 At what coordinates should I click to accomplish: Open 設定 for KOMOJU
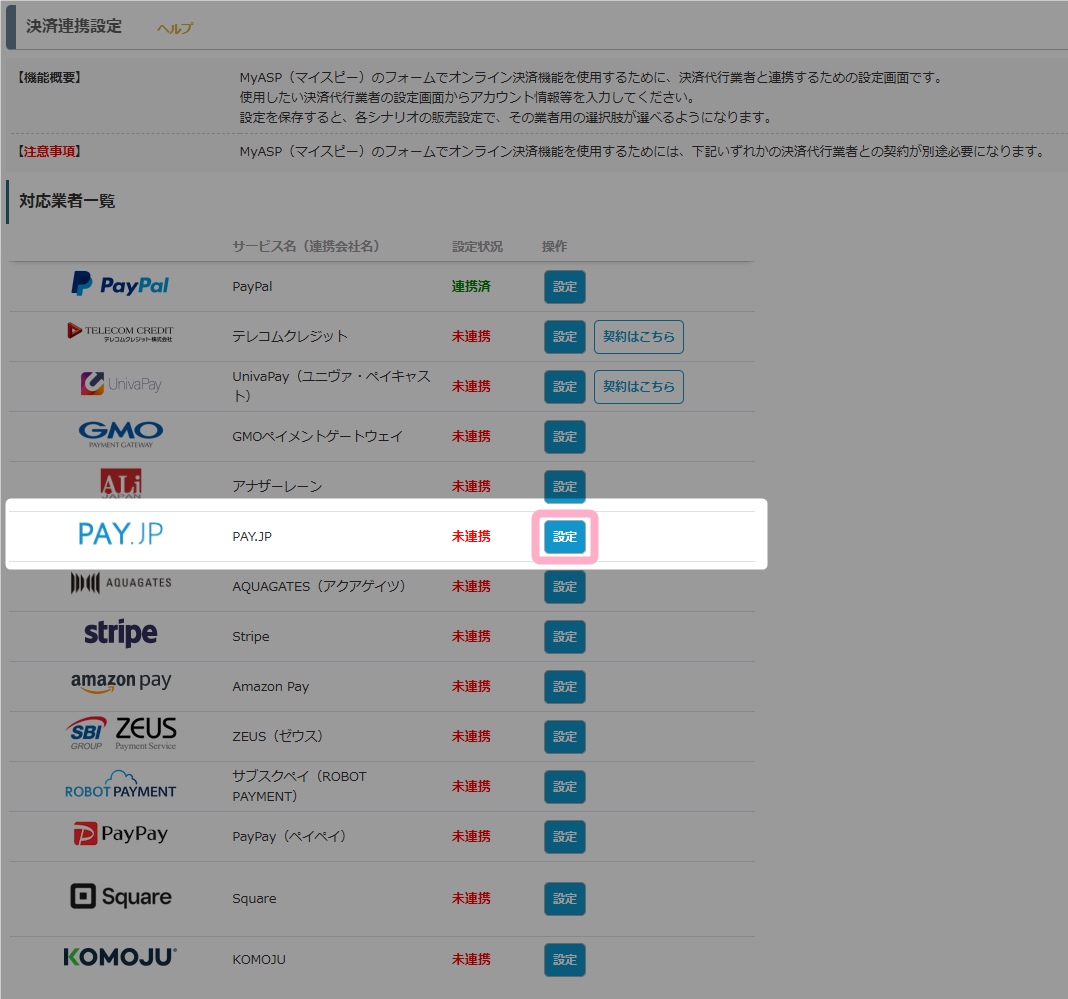pyautogui.click(x=565, y=960)
